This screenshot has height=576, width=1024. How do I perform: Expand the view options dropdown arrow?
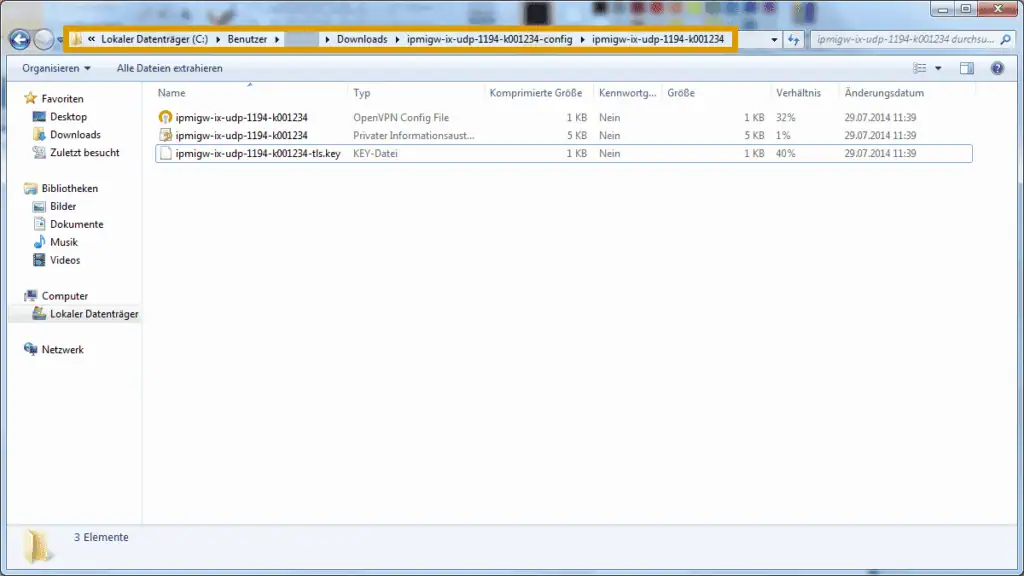click(x=938, y=68)
